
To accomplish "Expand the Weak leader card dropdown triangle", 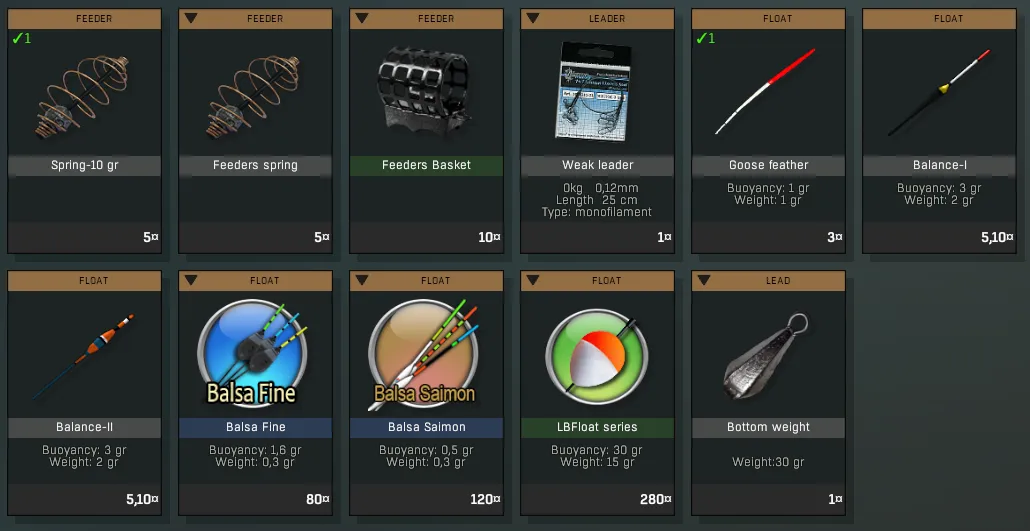I will click(x=533, y=18).
